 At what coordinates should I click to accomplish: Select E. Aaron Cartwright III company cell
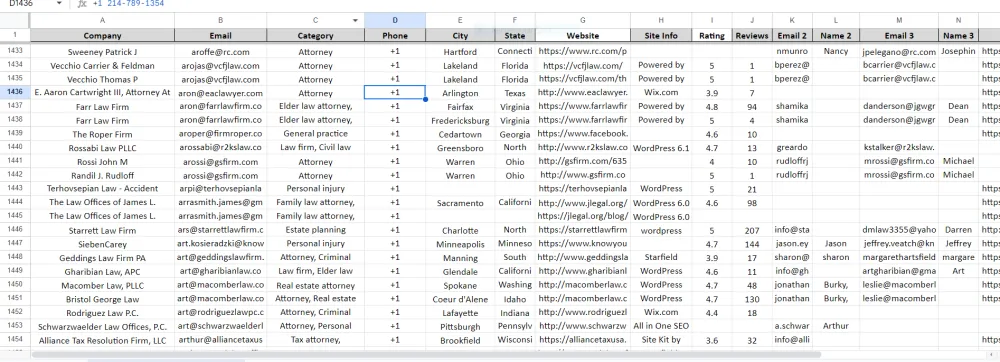tap(102, 92)
